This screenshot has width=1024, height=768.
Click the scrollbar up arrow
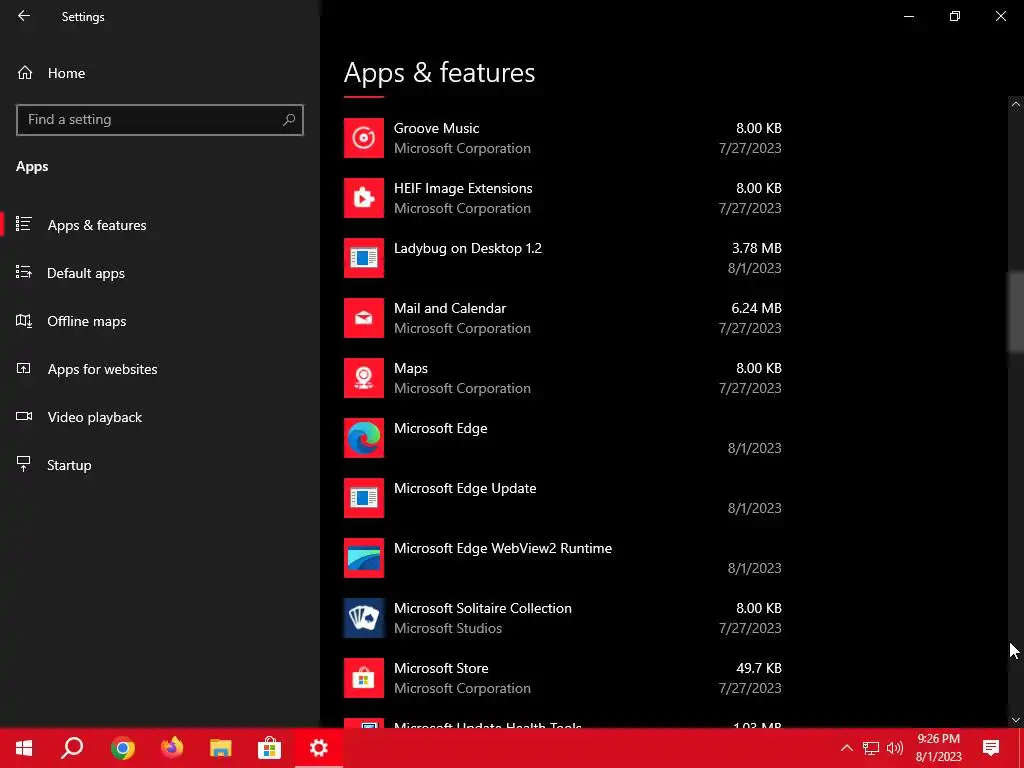click(1016, 104)
